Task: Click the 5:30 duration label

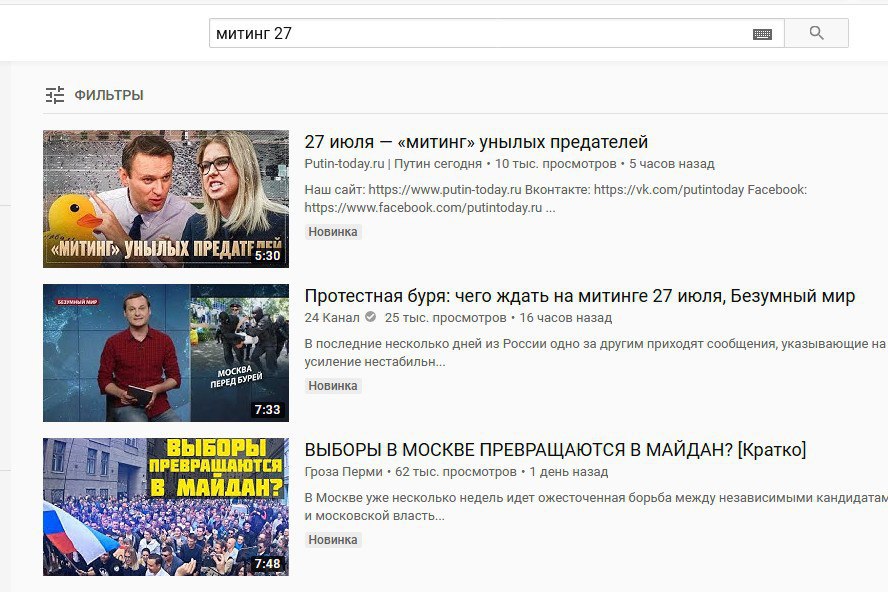Action: [268, 255]
